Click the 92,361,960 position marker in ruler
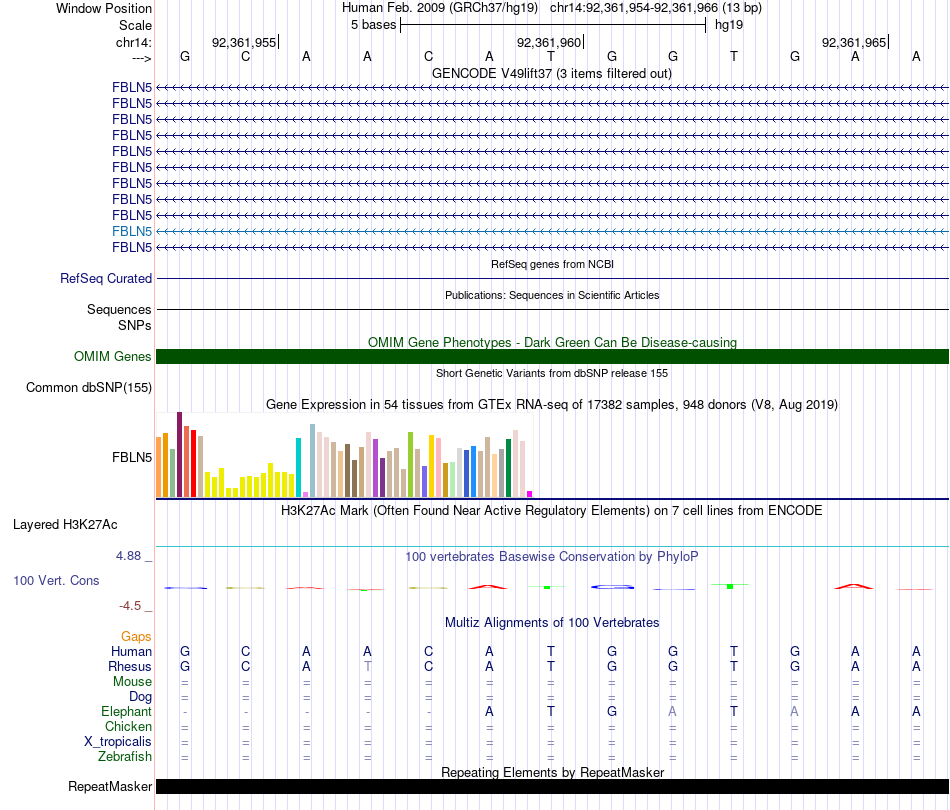 click(550, 42)
